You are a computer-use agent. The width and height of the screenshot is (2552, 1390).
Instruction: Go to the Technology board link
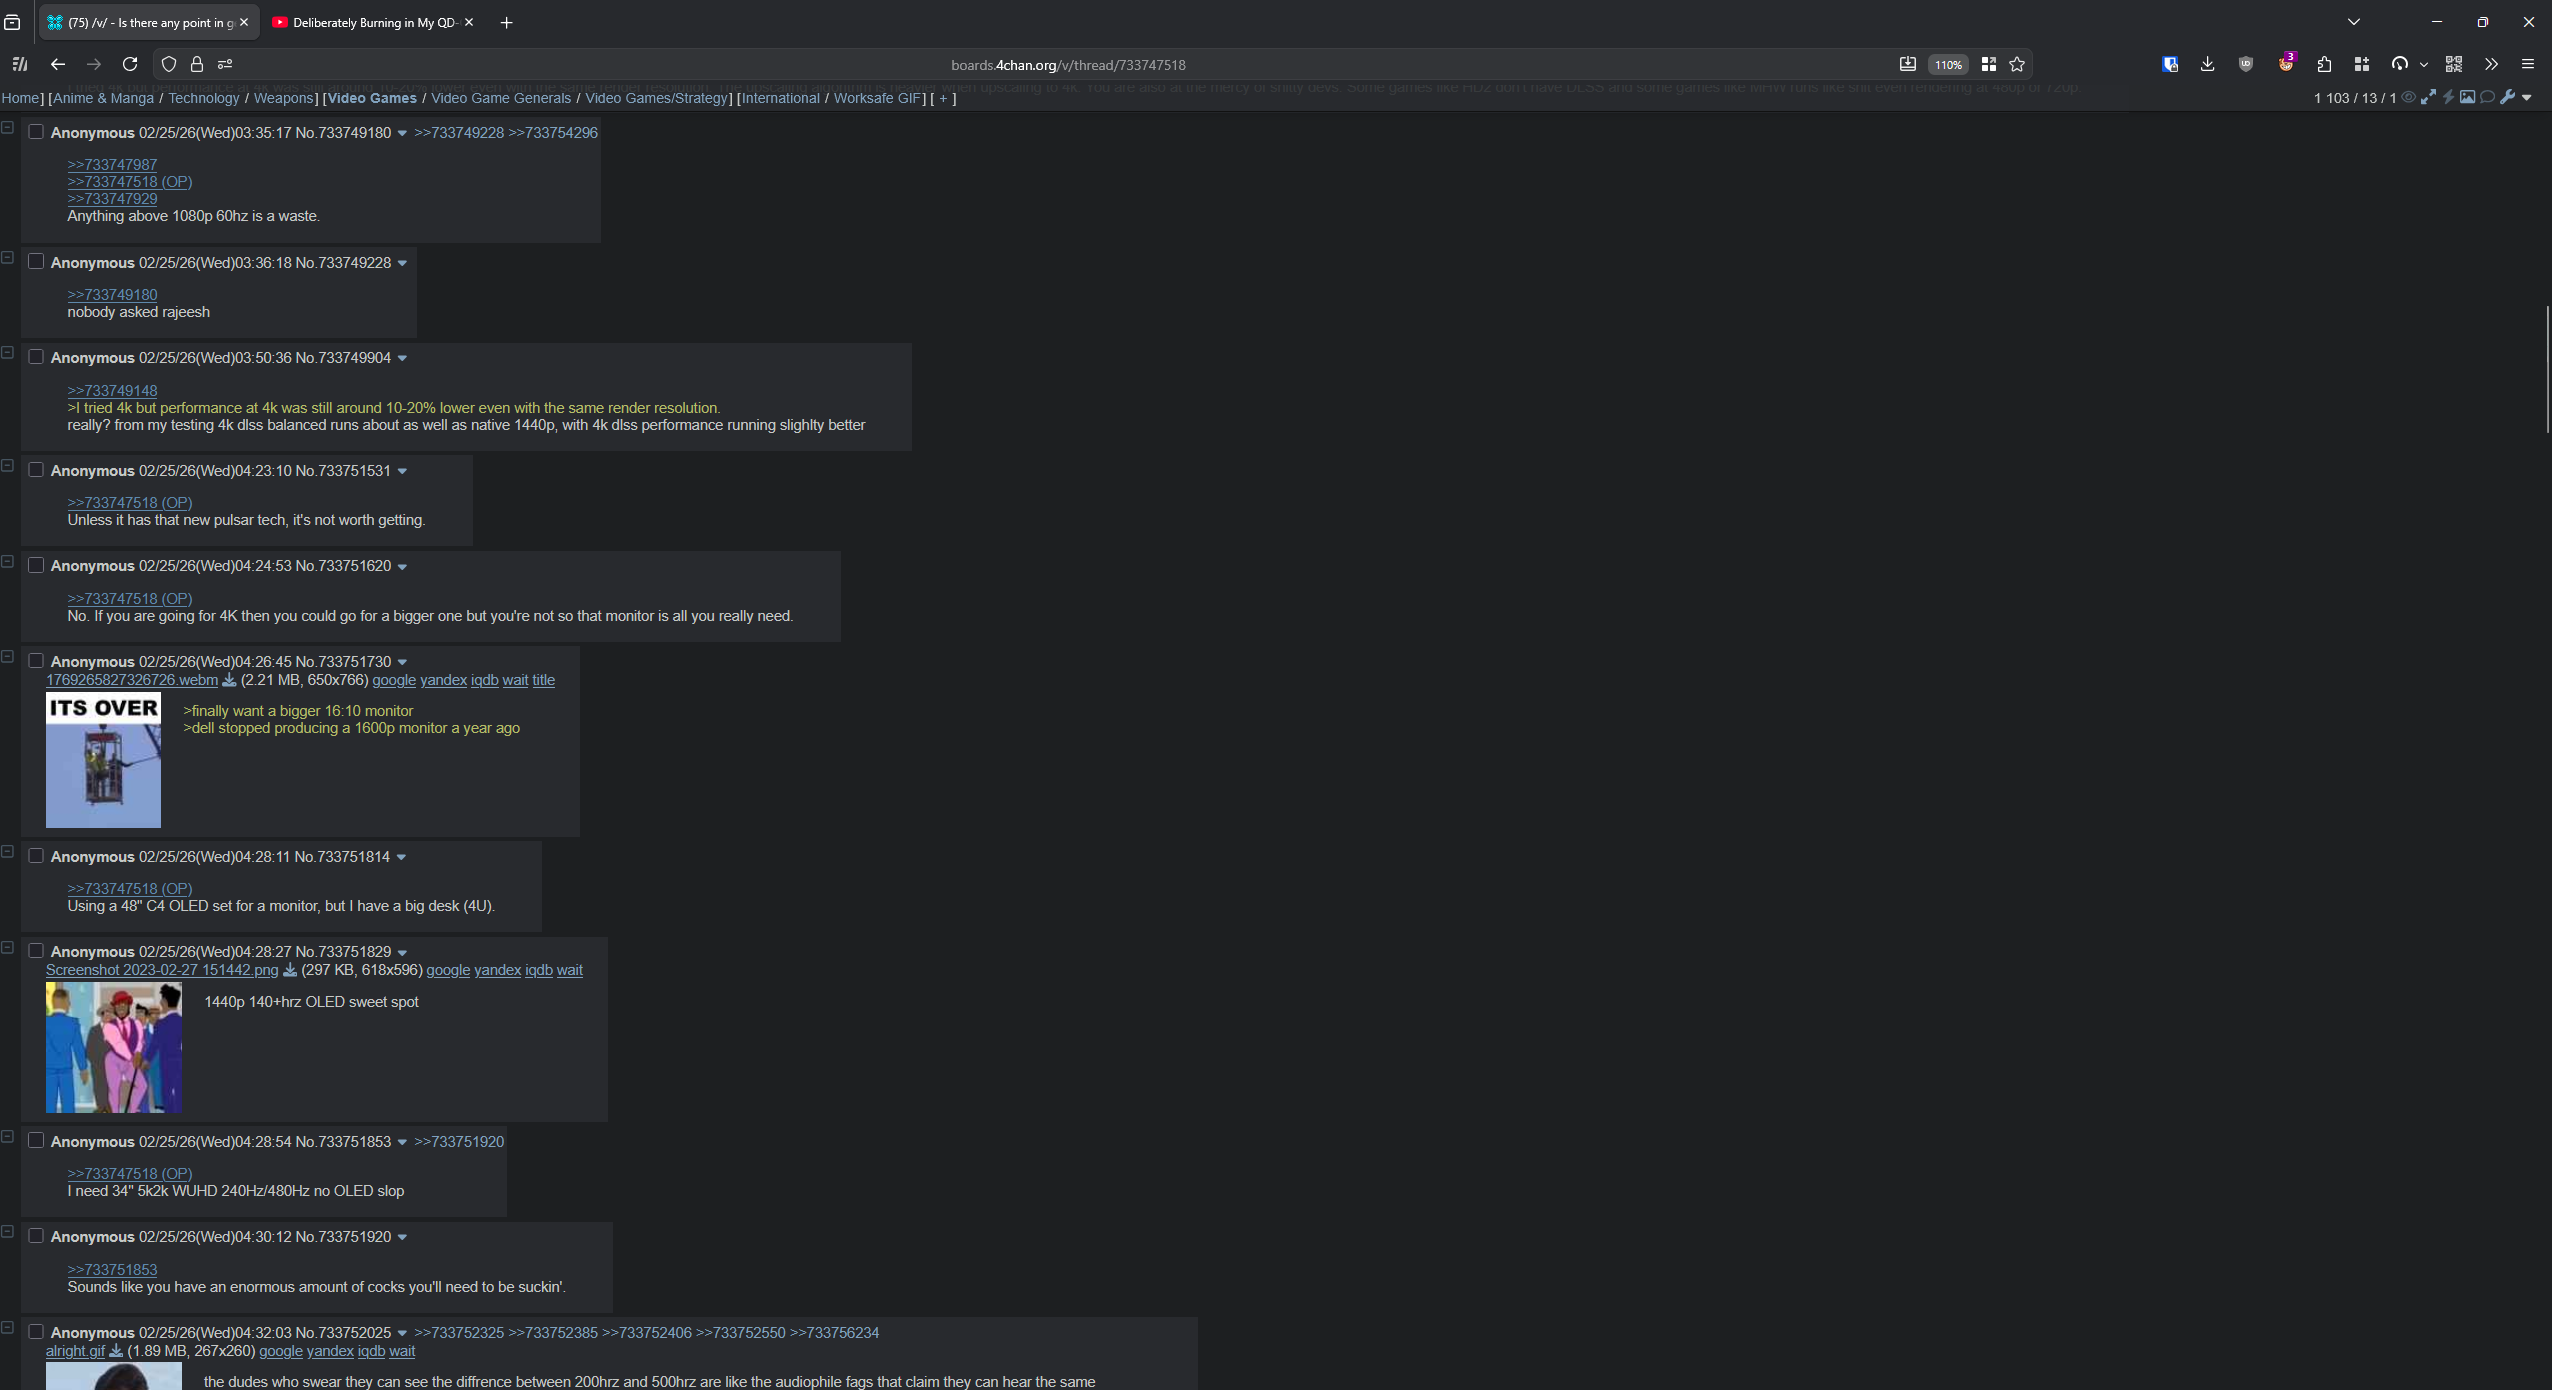tap(203, 98)
